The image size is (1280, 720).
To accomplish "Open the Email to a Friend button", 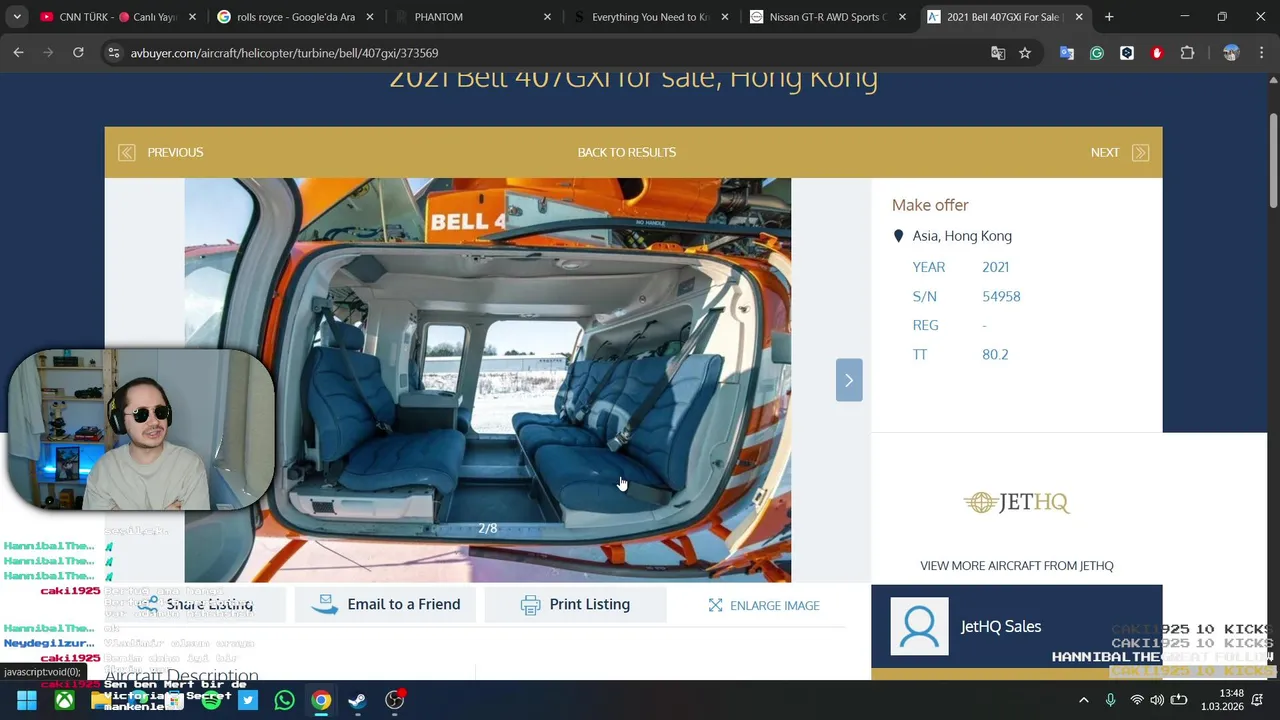I will pos(385,604).
